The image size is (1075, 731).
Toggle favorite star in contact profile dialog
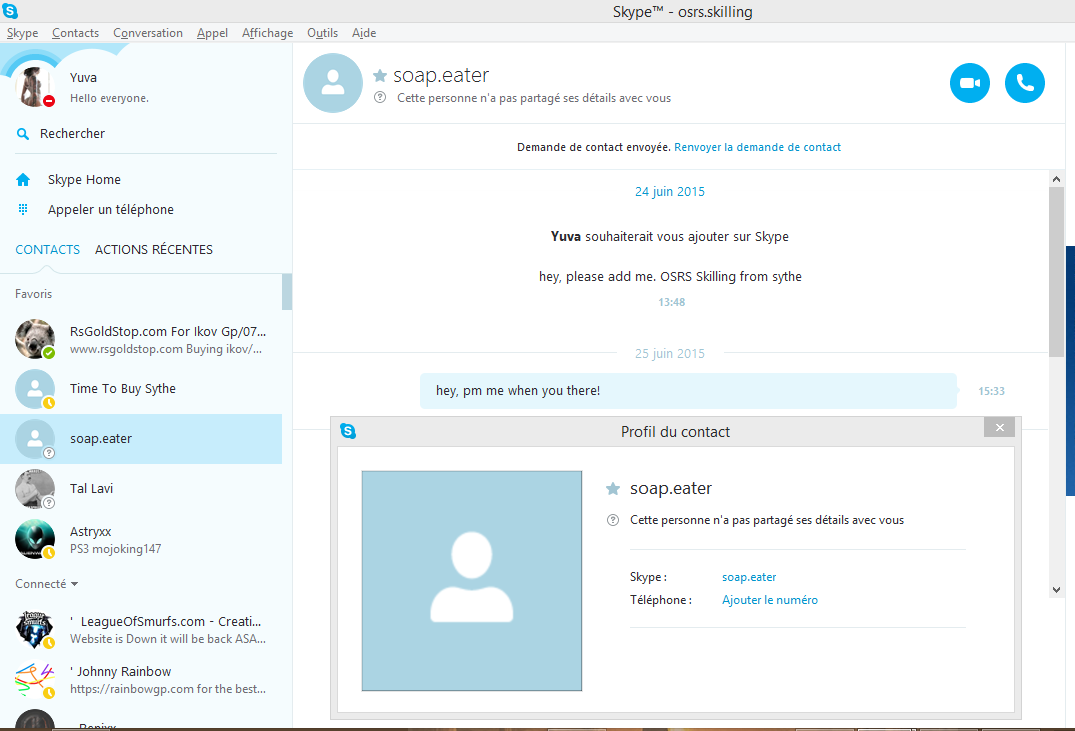(613, 488)
